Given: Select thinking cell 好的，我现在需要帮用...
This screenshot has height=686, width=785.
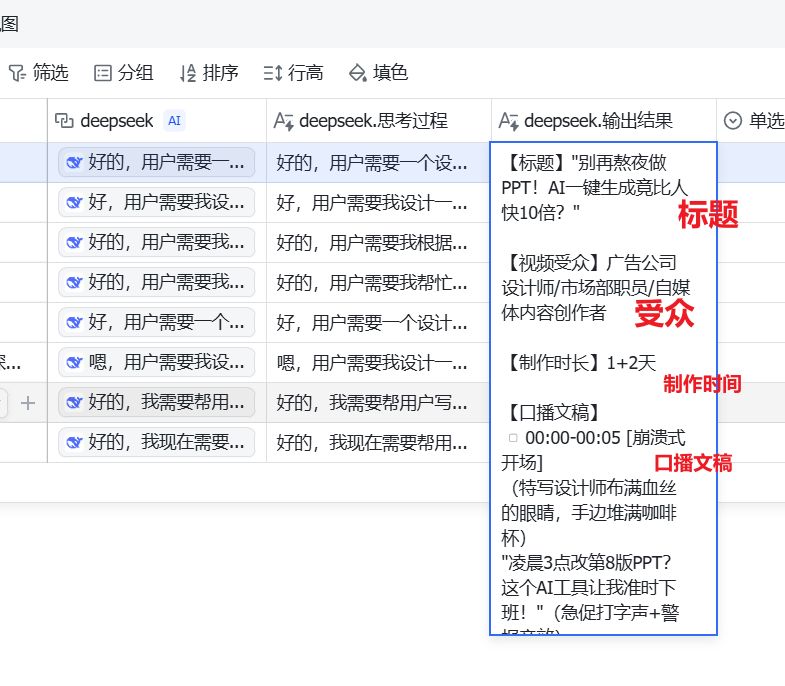Looking at the screenshot, I should (x=378, y=443).
